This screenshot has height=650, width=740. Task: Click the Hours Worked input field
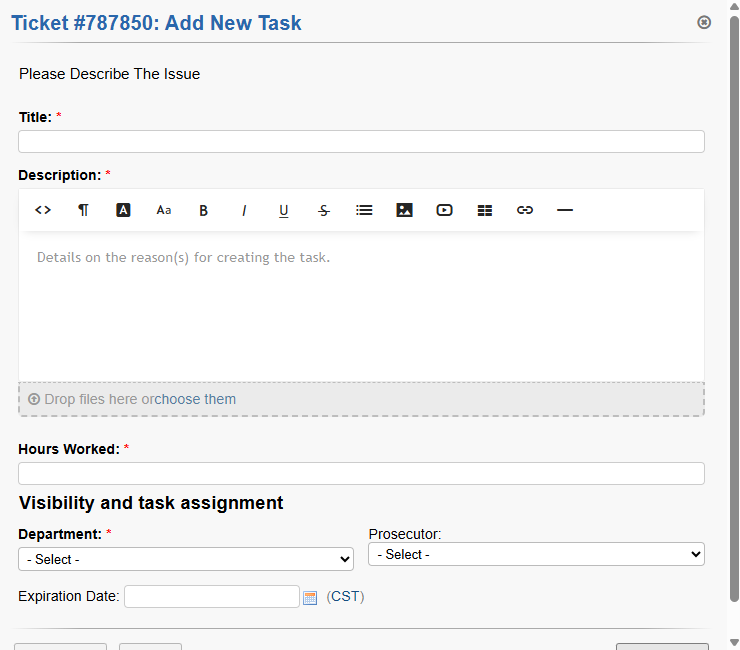[x=361, y=474]
